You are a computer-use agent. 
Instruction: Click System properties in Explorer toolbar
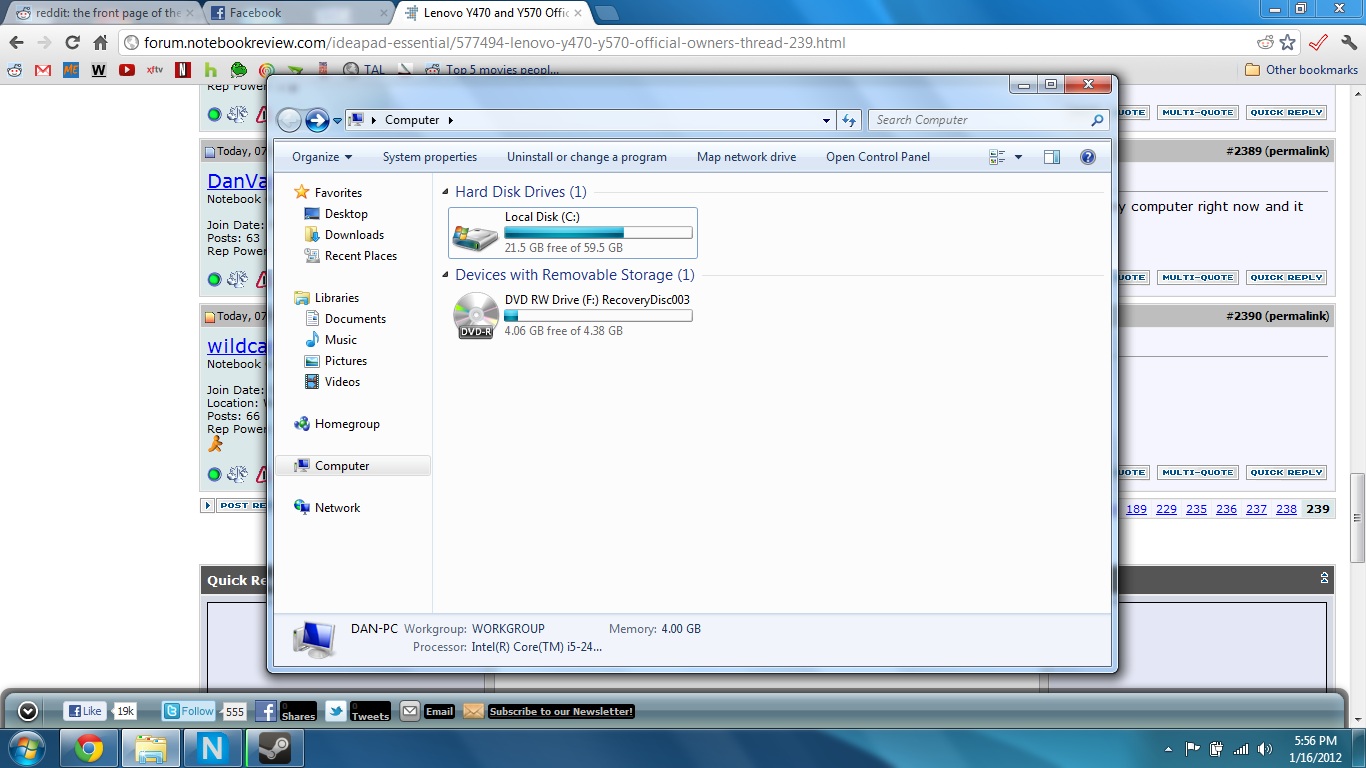click(430, 157)
